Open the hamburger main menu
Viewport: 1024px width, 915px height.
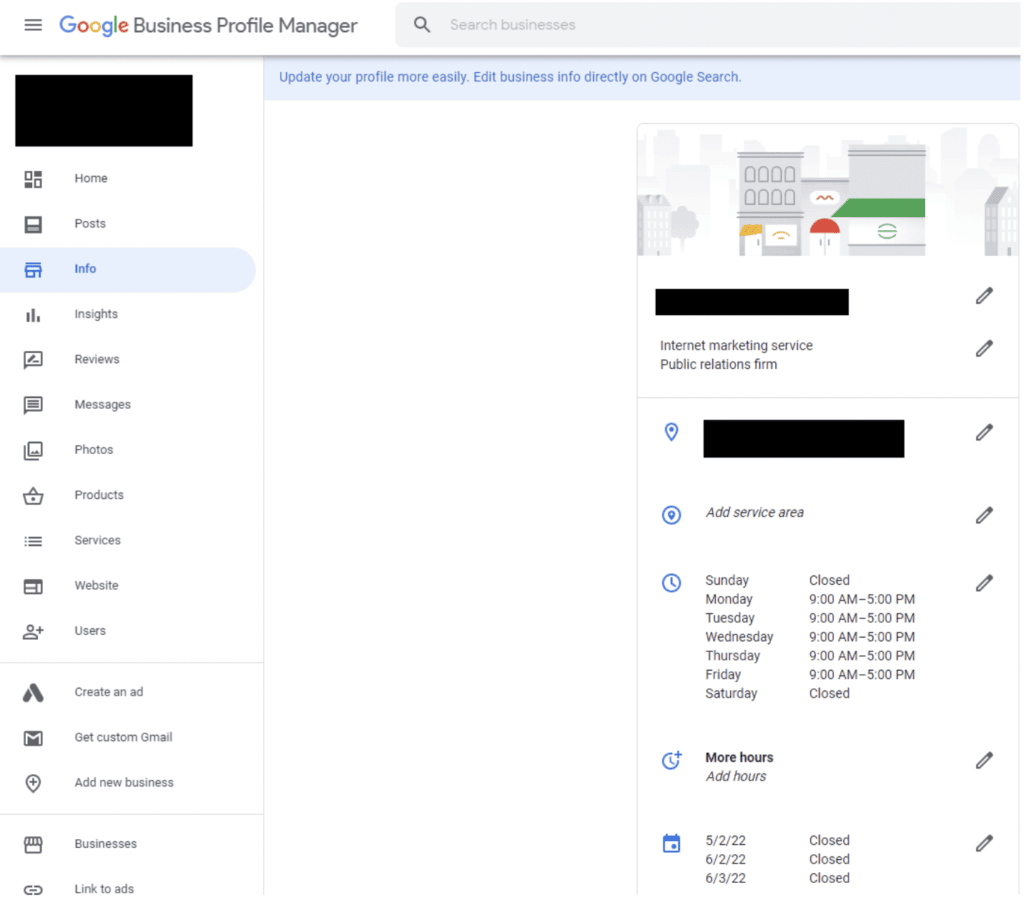(x=33, y=25)
